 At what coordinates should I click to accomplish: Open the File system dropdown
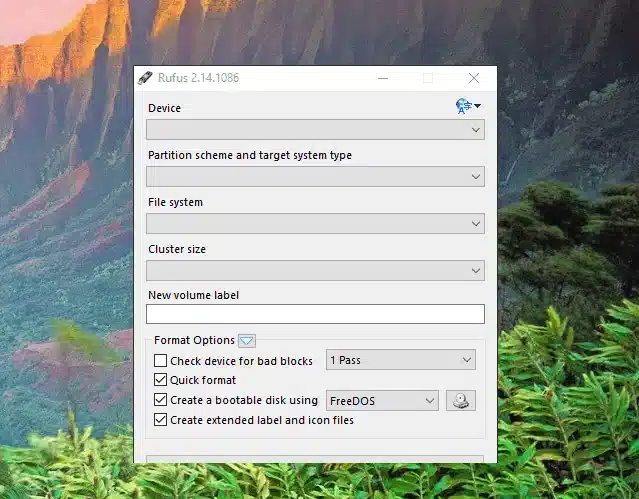315,223
